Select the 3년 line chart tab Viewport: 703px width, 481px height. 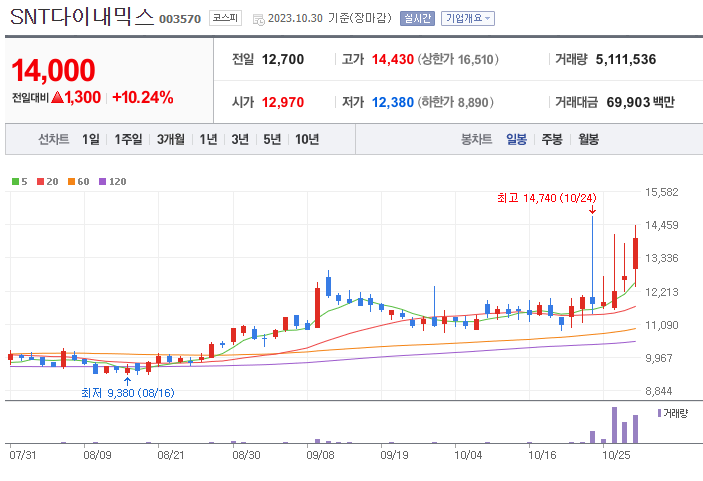tap(240, 139)
